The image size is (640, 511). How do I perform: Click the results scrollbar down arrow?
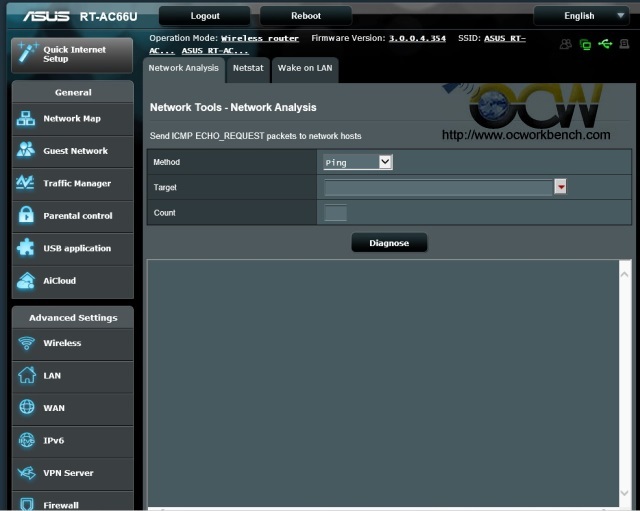point(624,493)
